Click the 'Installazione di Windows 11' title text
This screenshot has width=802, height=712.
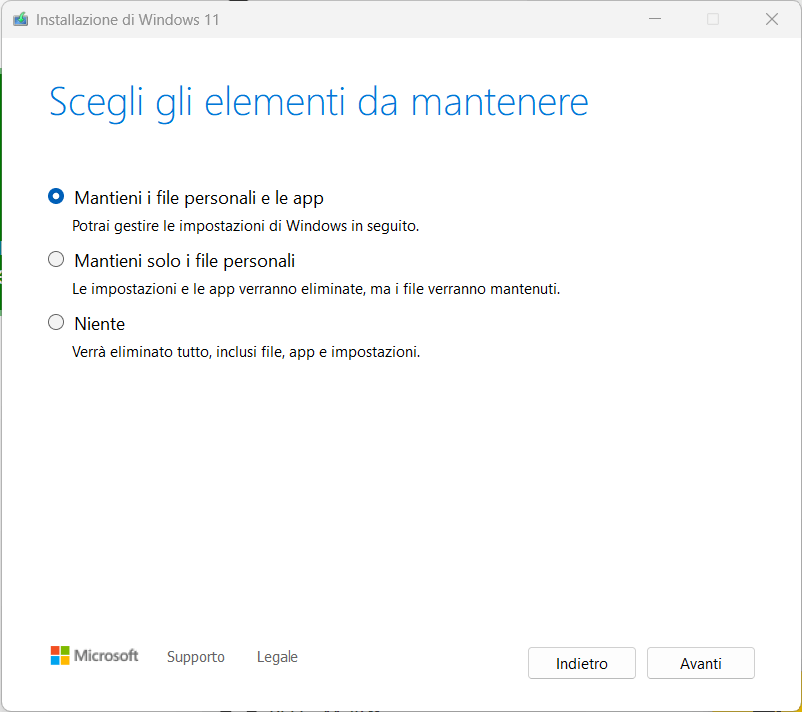127,20
